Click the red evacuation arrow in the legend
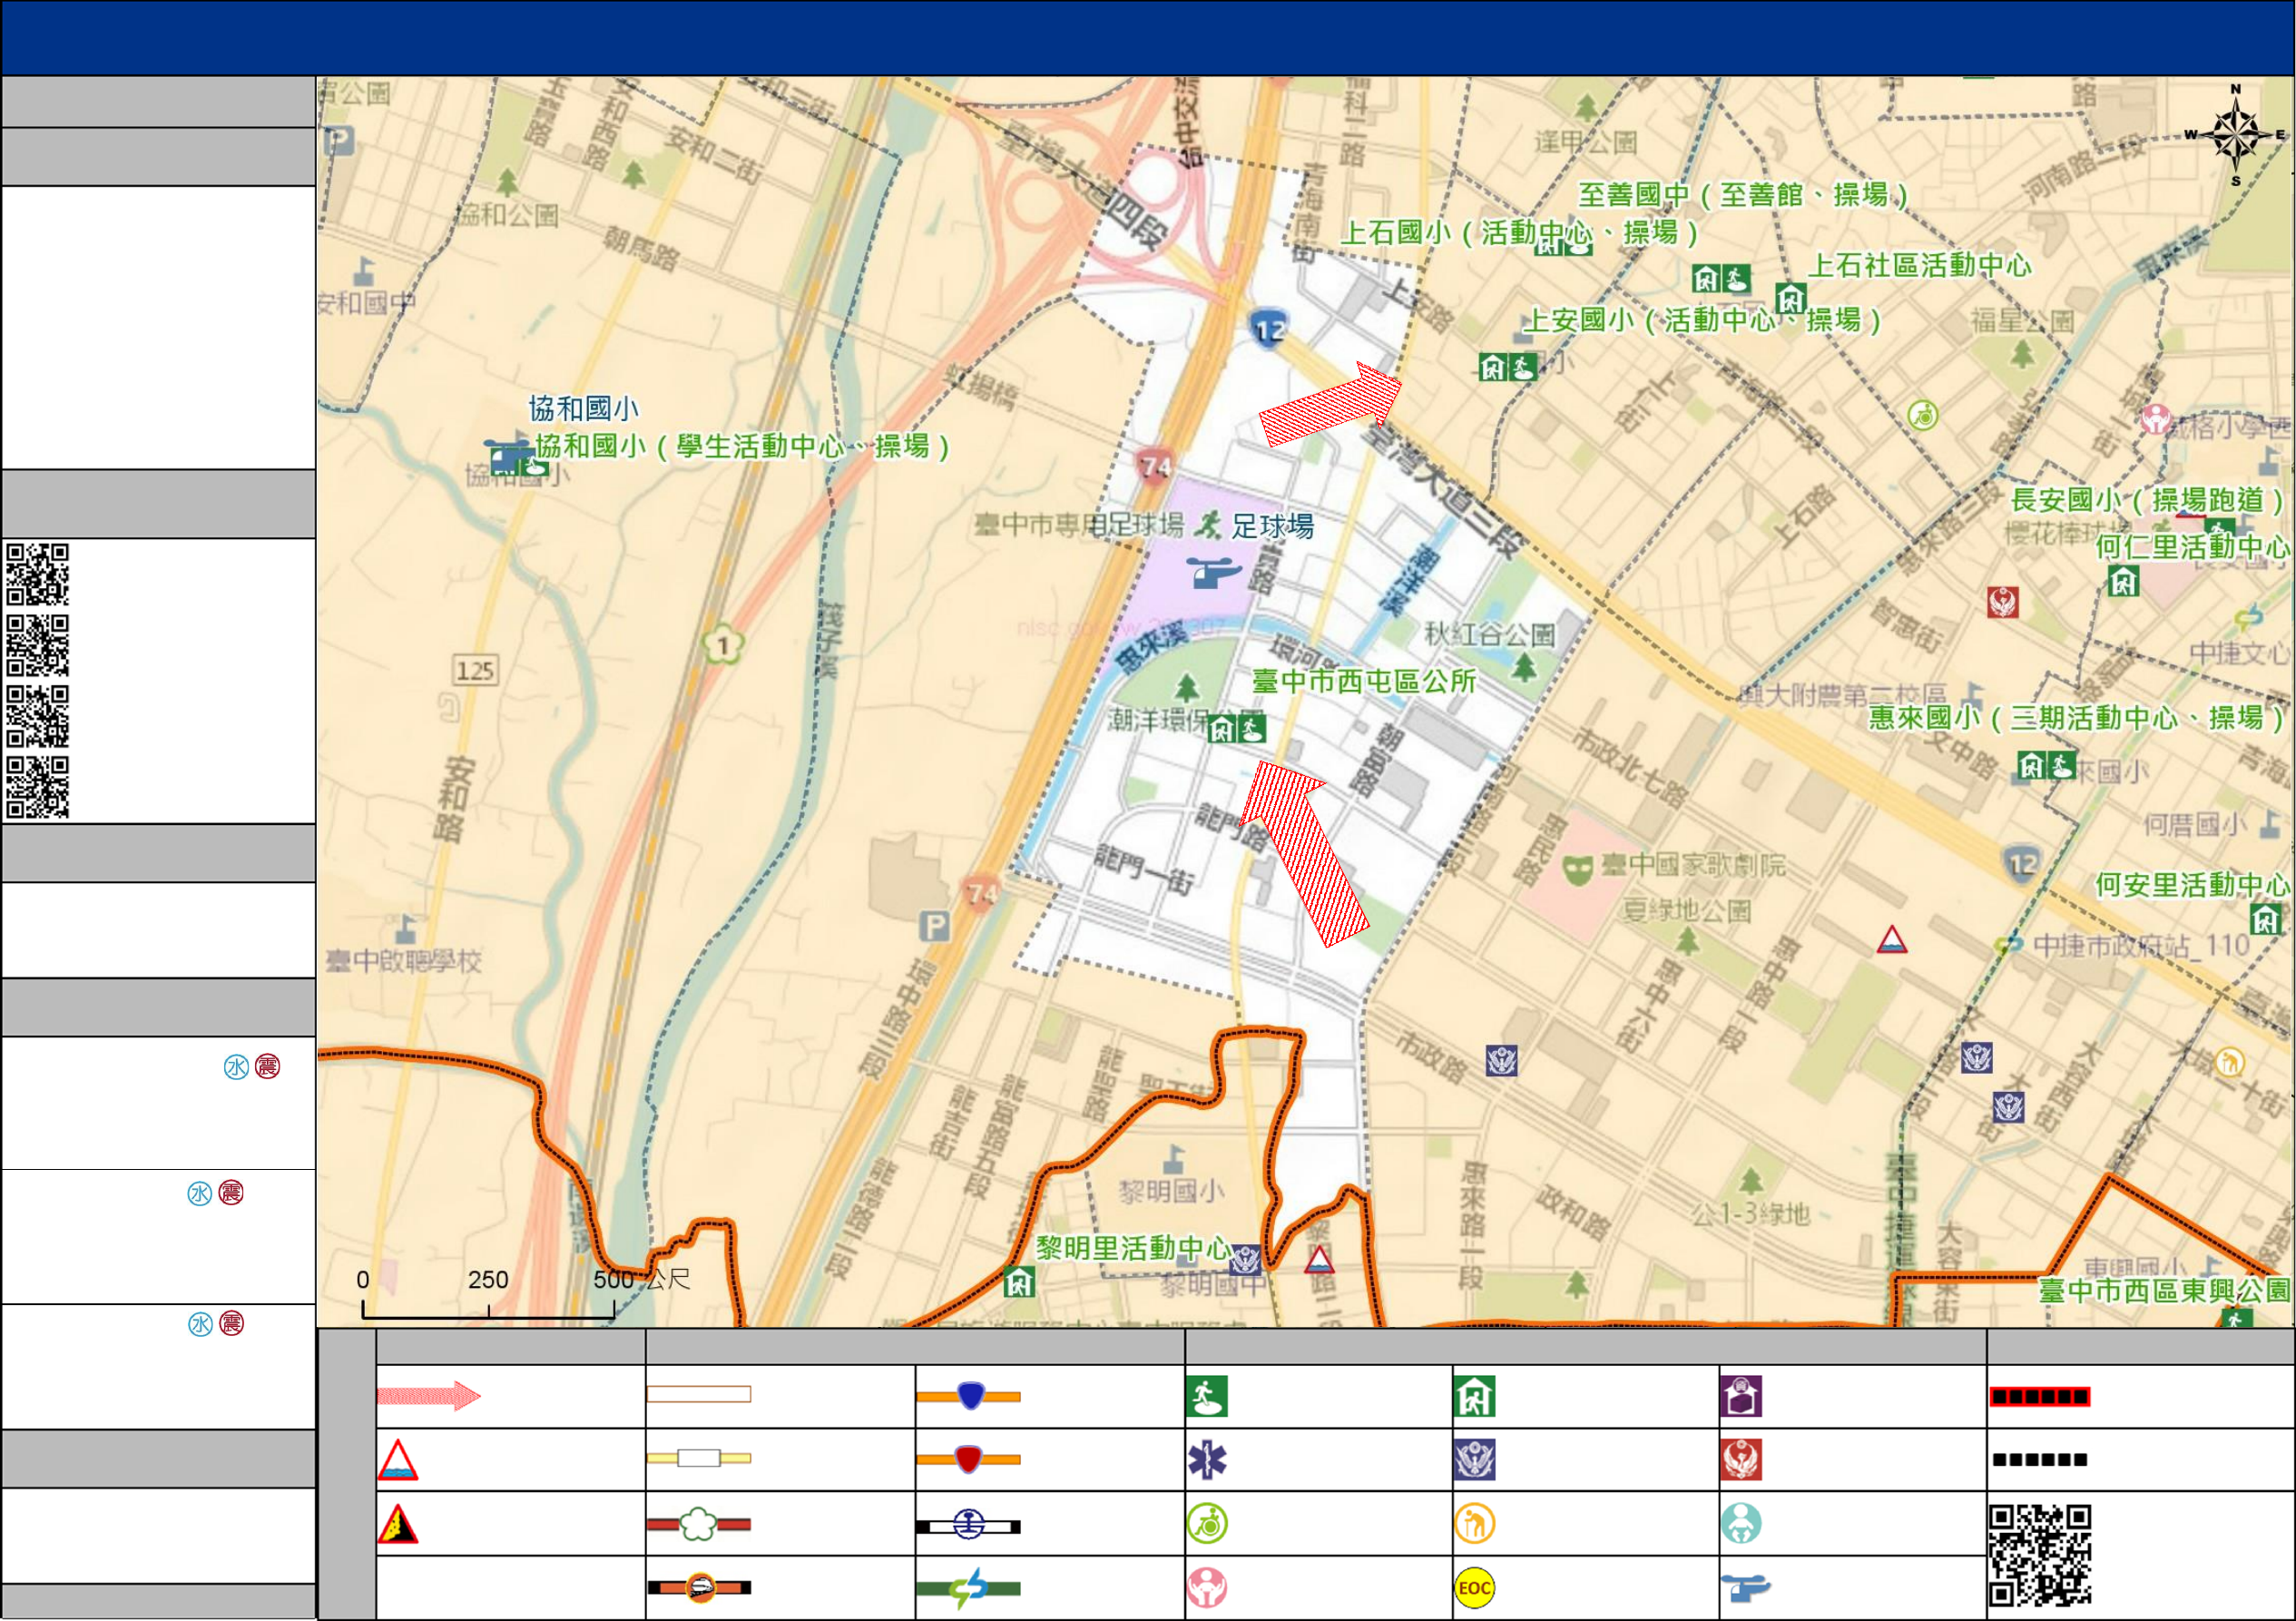 click(x=428, y=1395)
